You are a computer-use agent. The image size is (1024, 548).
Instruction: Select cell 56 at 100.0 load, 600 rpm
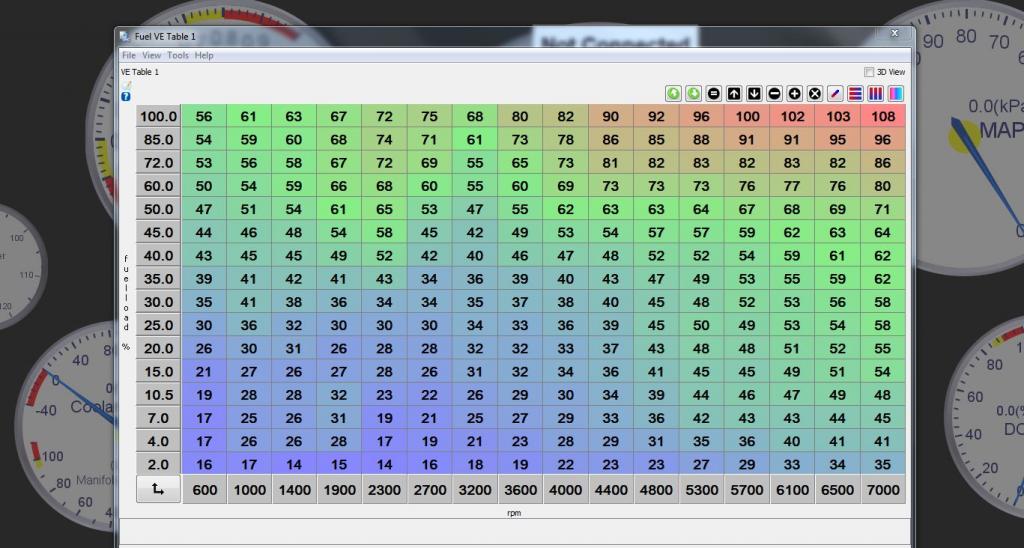(x=204, y=116)
